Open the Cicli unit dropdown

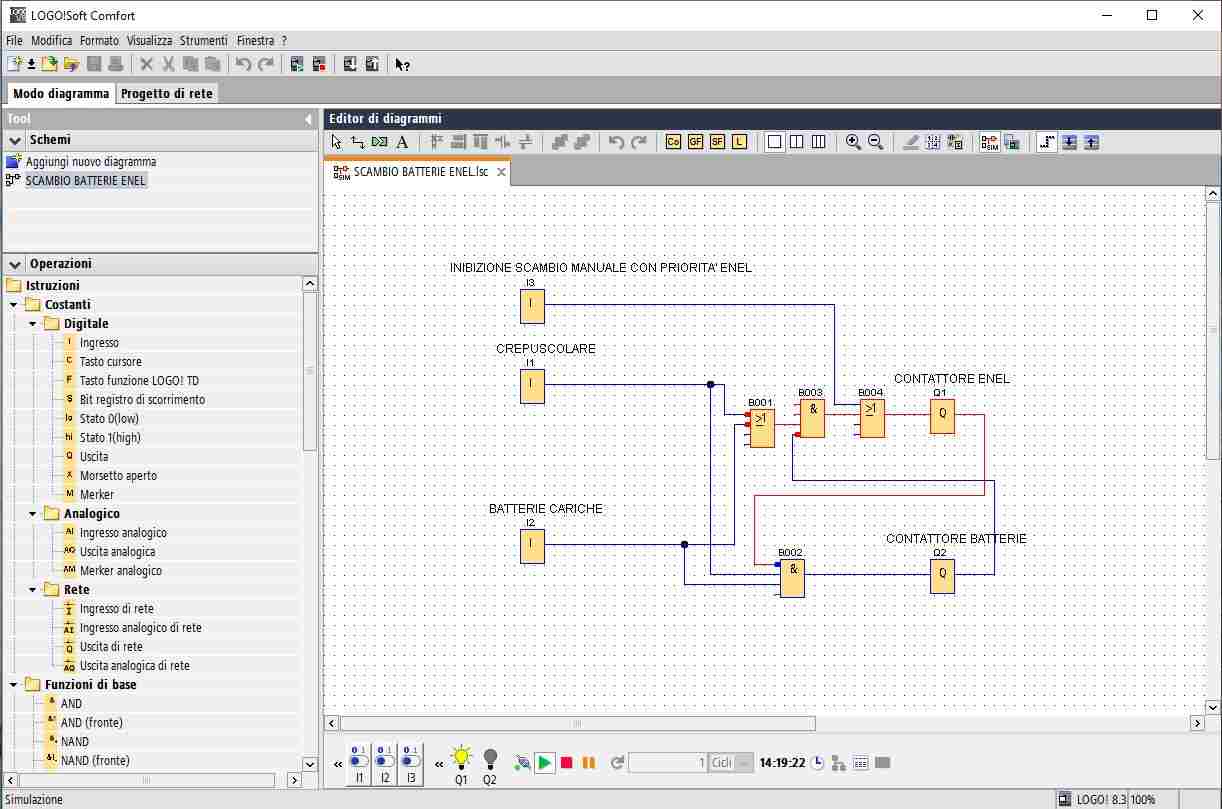click(744, 763)
